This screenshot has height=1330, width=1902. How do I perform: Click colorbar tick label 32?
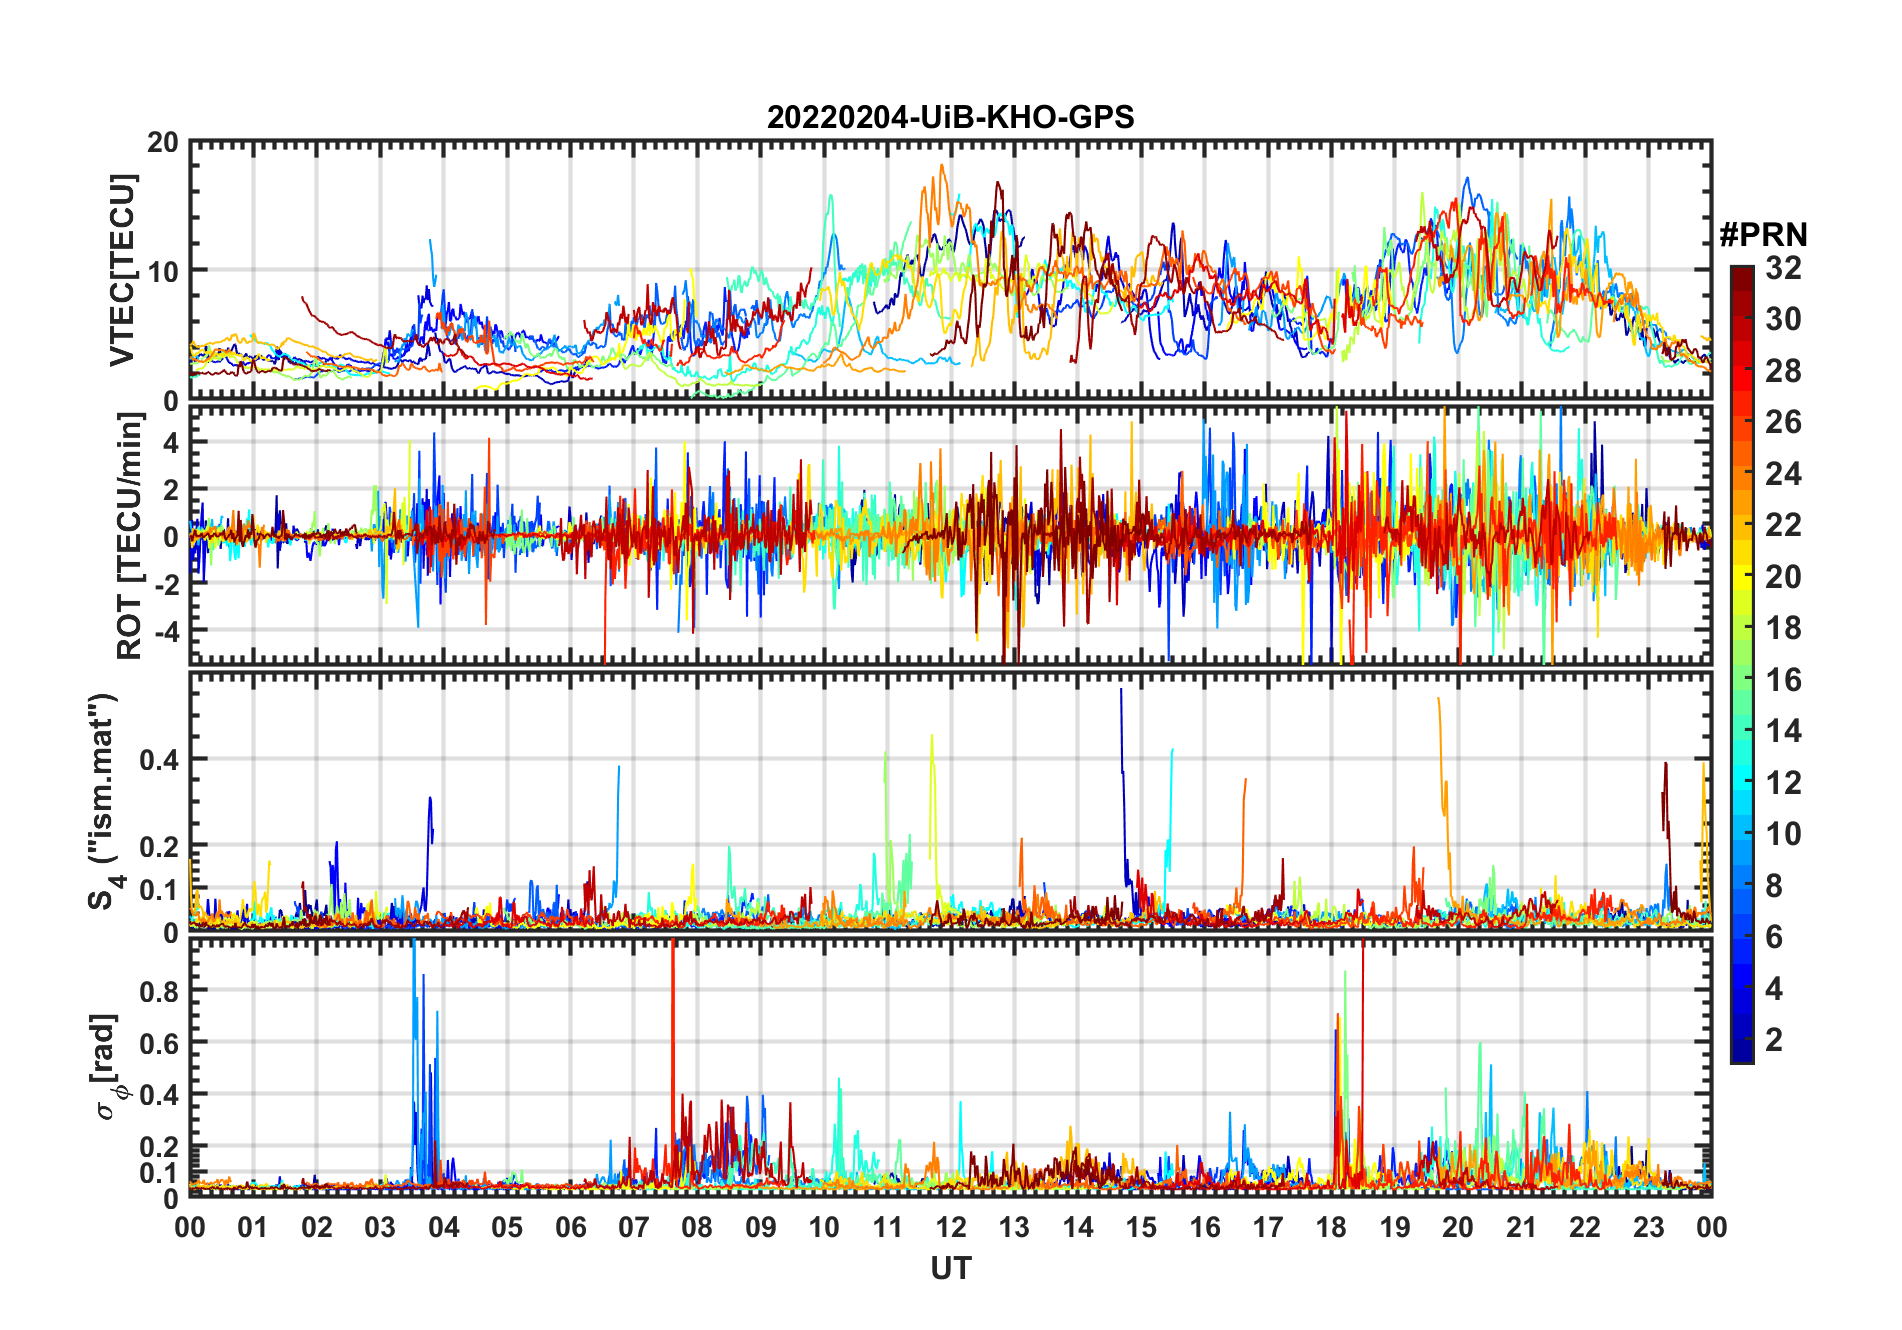click(1783, 268)
